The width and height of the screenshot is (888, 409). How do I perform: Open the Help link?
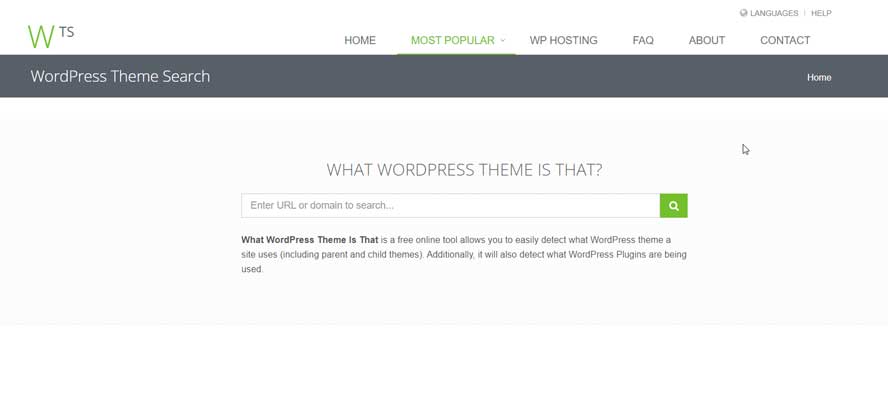[x=821, y=13]
